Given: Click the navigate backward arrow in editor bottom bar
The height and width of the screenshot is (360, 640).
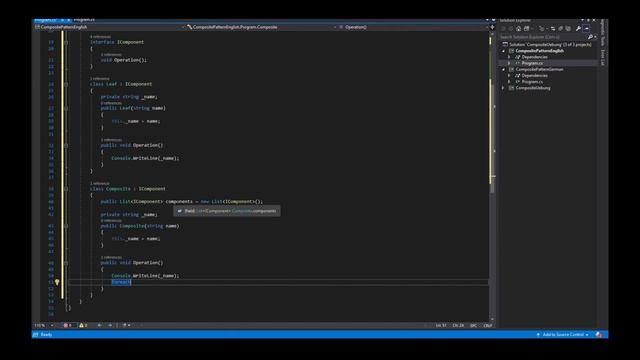Looking at the screenshot, I should click(x=100, y=325).
